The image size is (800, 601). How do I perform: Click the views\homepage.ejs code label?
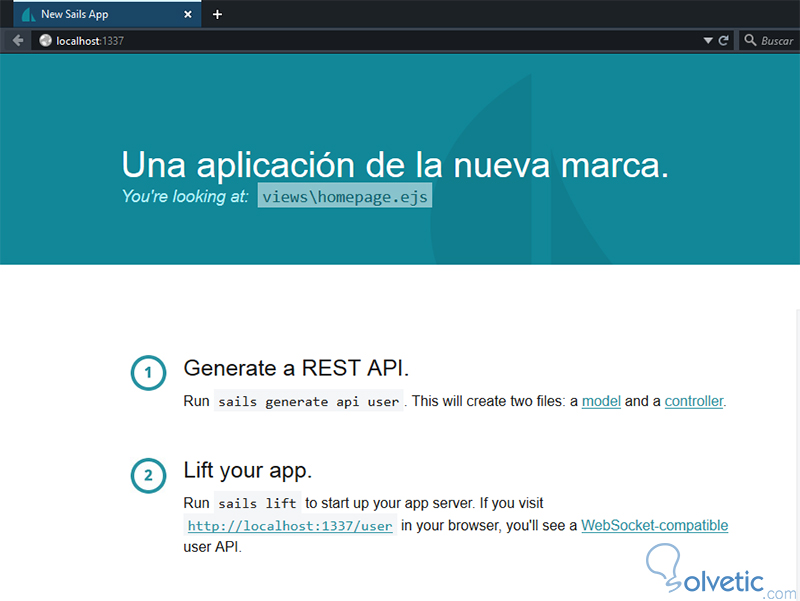click(345, 196)
